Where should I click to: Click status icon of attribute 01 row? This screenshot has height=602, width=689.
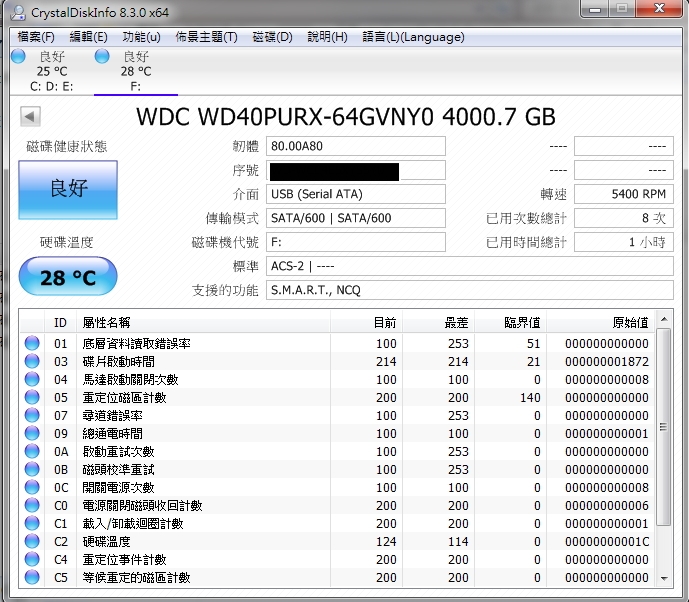[x=32, y=343]
